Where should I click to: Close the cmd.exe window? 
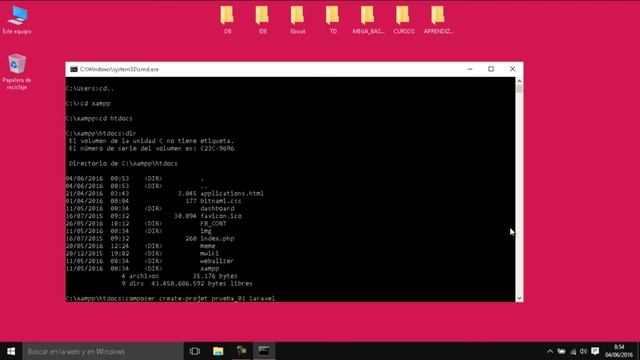(x=512, y=69)
